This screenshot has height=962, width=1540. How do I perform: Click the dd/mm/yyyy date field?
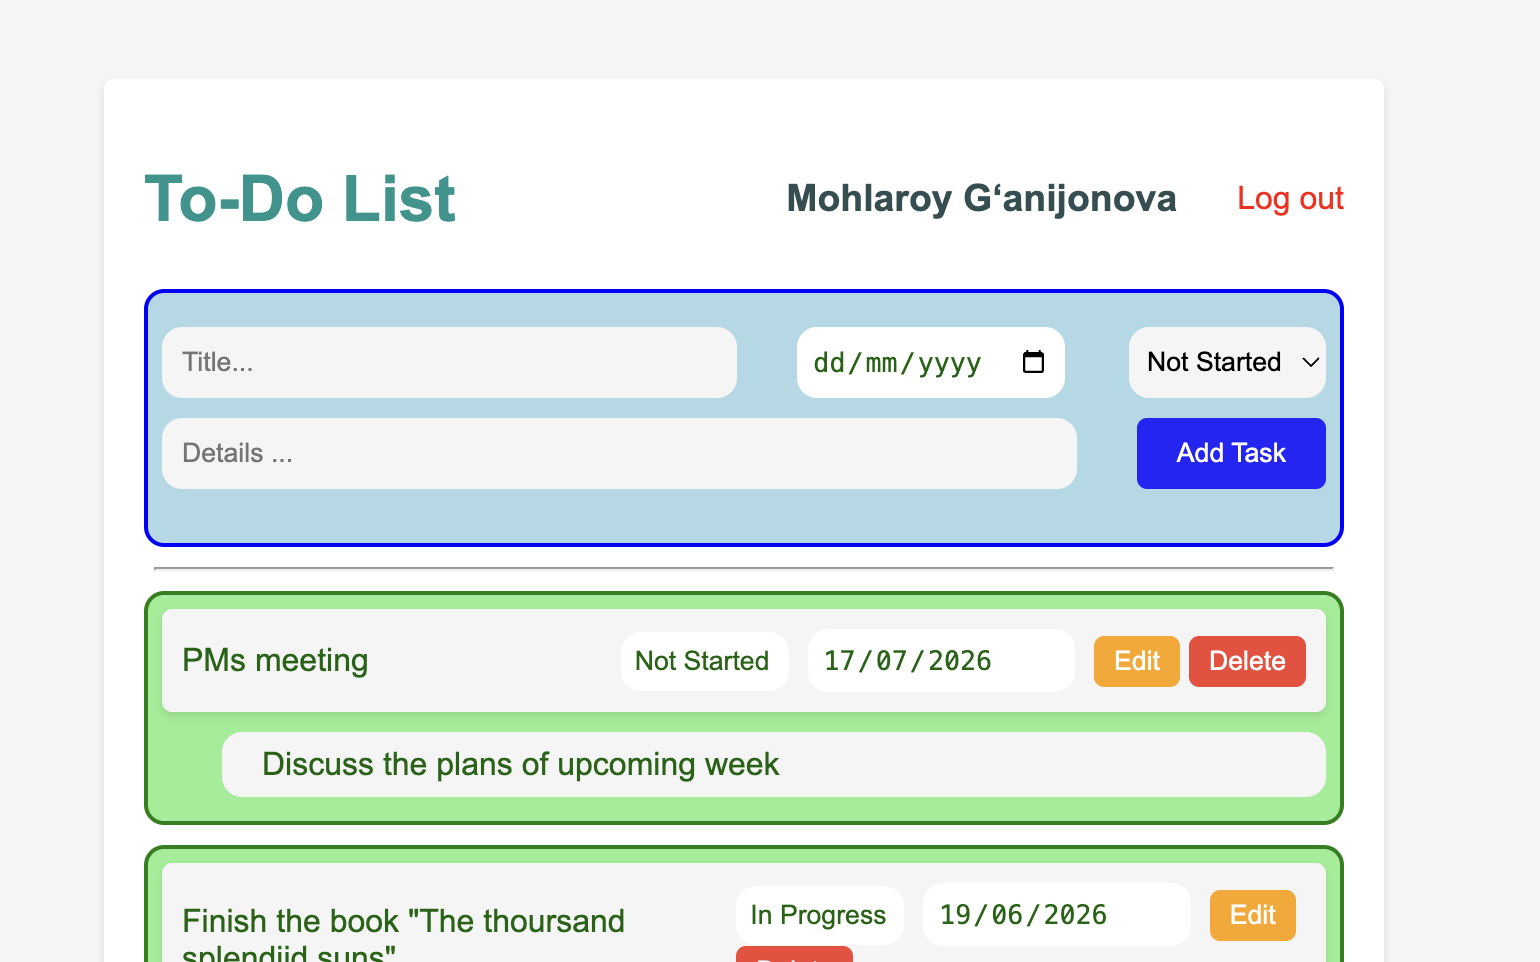[x=931, y=362]
